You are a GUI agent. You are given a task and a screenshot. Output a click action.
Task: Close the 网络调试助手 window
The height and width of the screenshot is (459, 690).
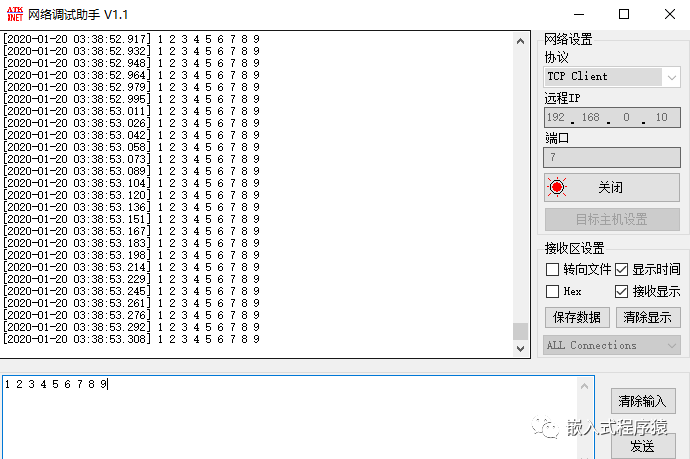click(x=670, y=15)
